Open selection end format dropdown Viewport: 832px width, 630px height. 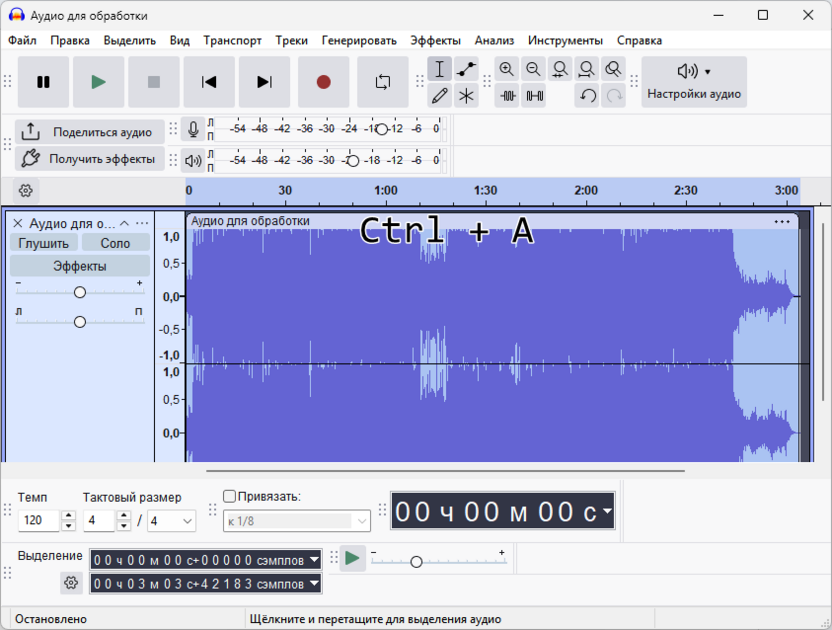pos(315,583)
